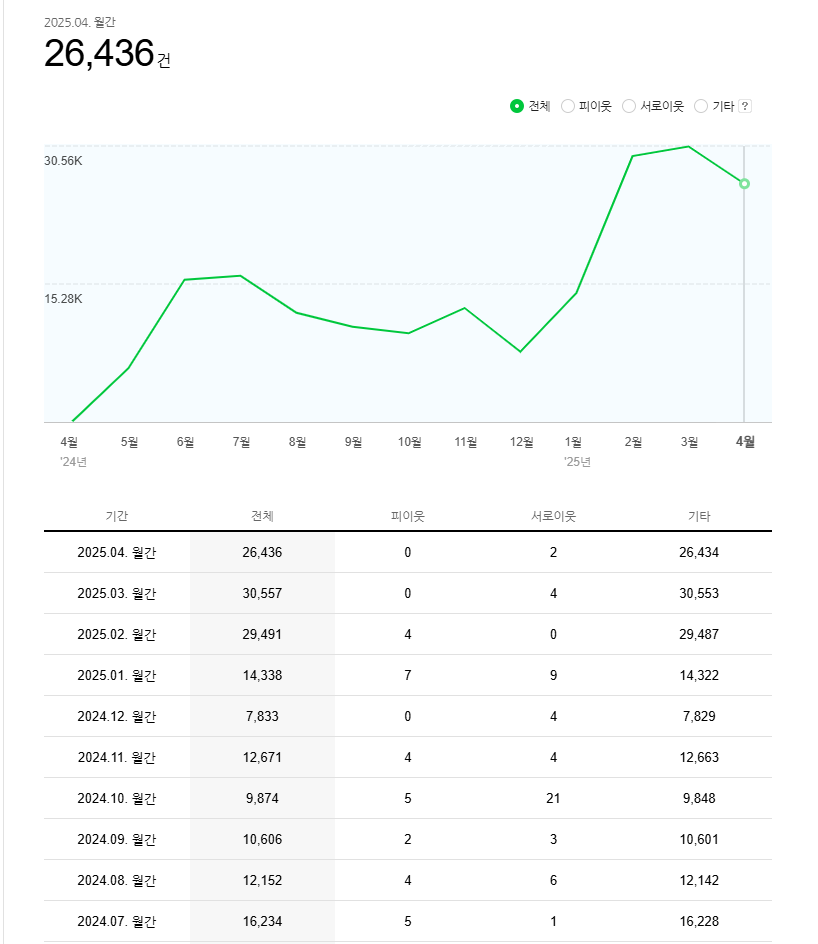Click the 피이웃 column header in table

point(408,516)
